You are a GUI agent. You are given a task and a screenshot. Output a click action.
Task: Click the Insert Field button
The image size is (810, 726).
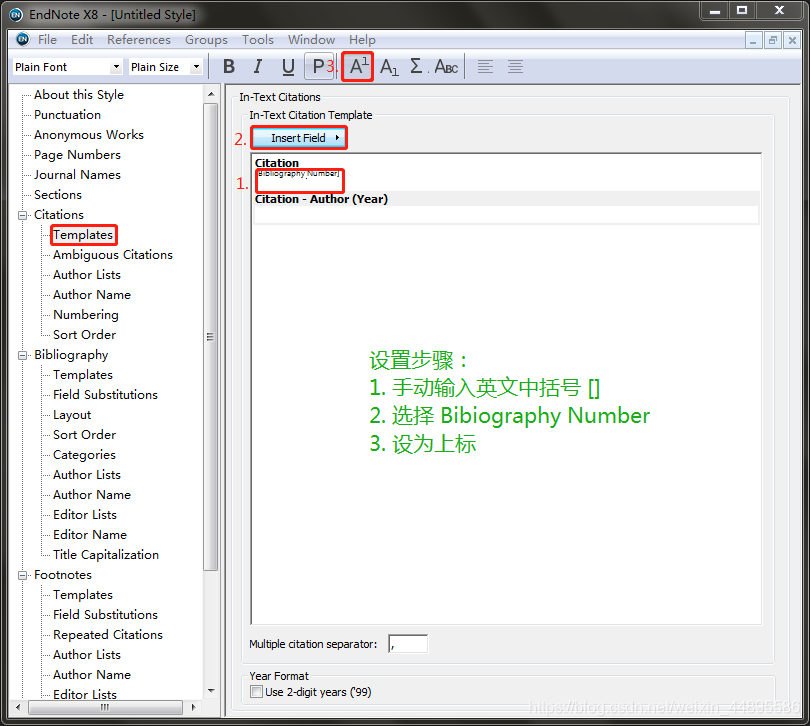pyautogui.click(x=299, y=138)
